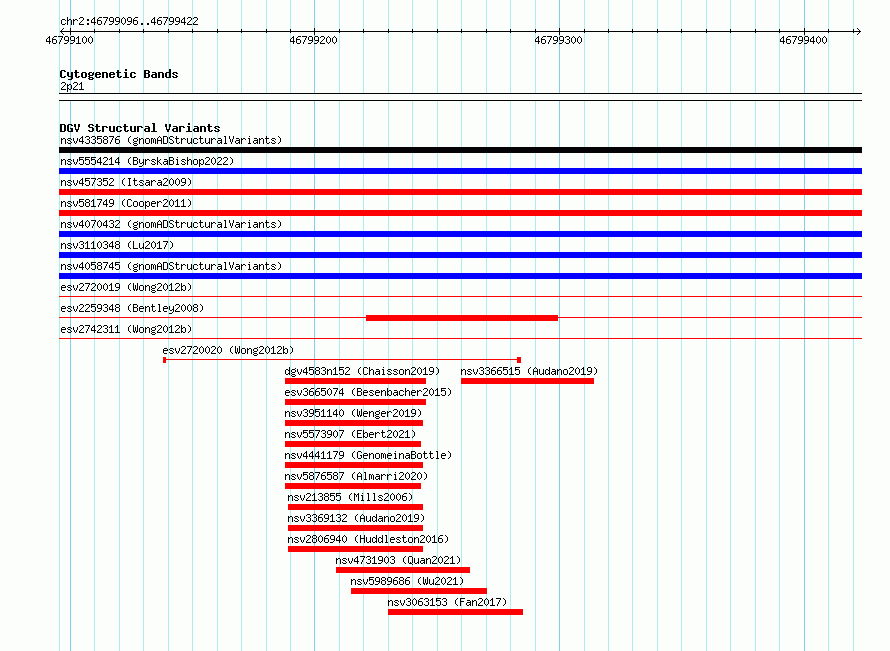The height and width of the screenshot is (651, 890).
Task: Select the red bar under nsv5876587
Action: 353,486
